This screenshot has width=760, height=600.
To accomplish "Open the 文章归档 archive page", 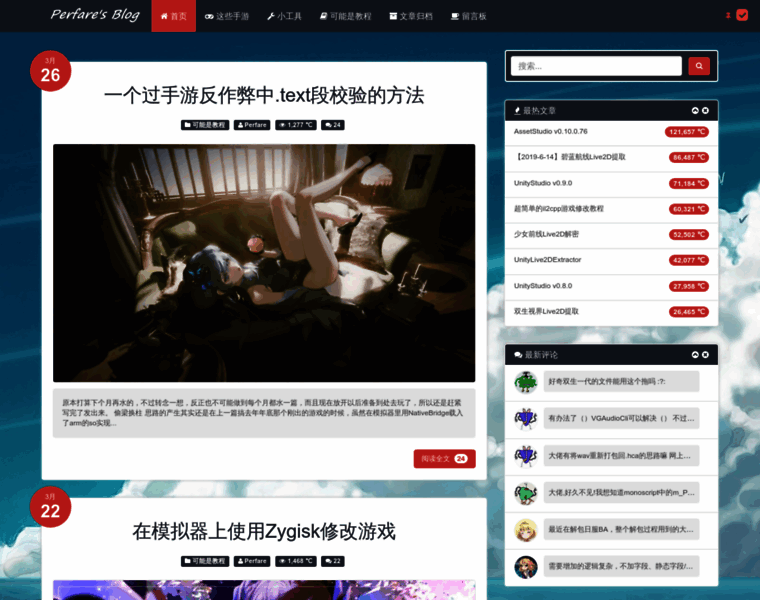I will point(411,16).
